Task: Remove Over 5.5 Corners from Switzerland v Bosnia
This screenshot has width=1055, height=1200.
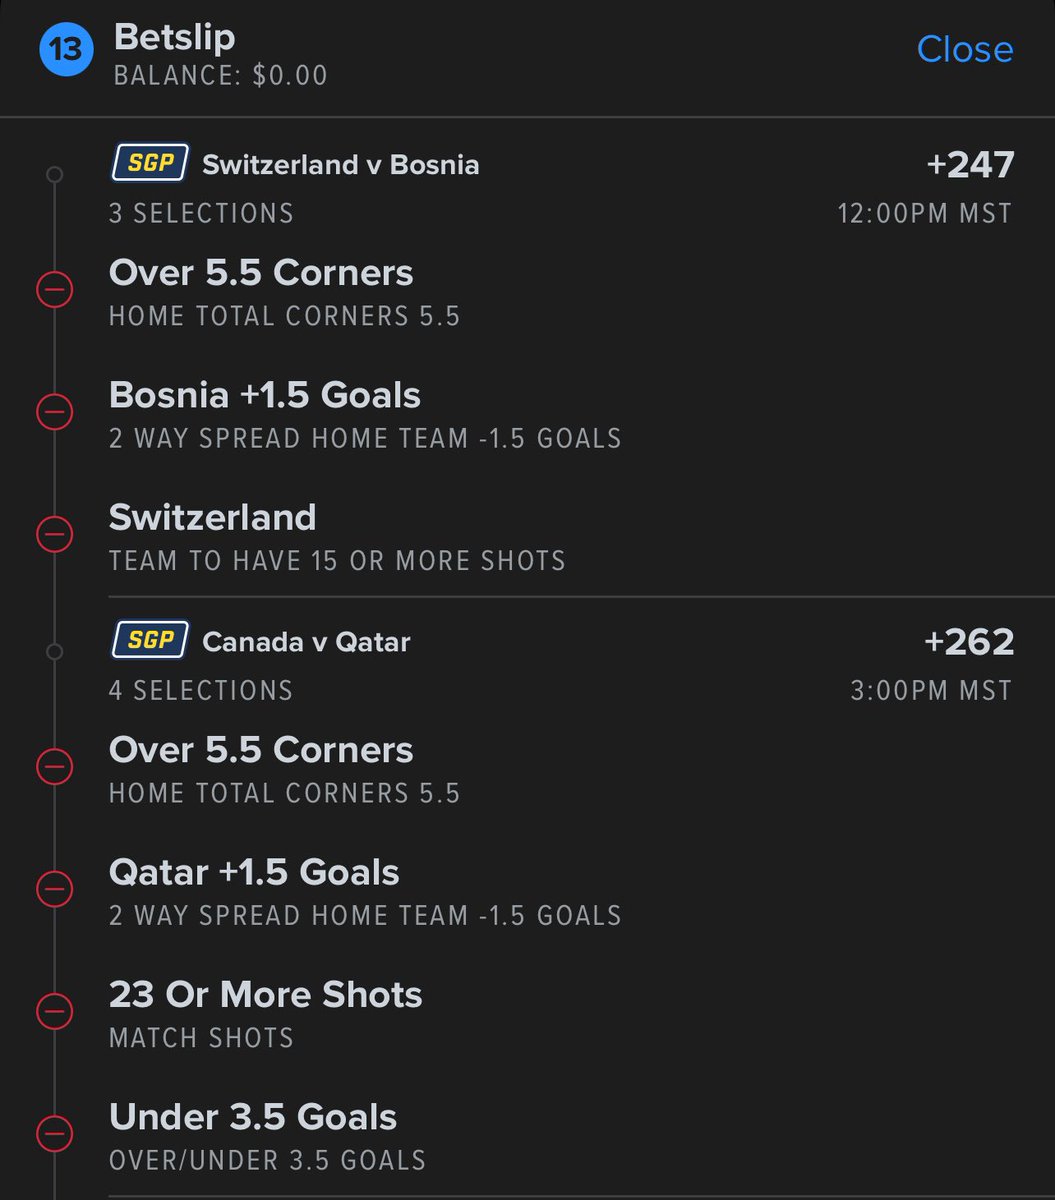Action: coord(55,291)
